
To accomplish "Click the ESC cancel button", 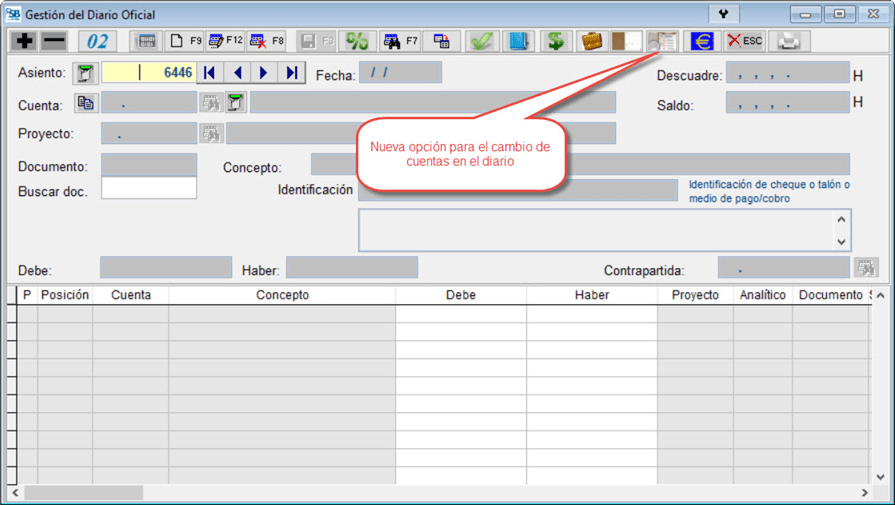I will tap(744, 41).
